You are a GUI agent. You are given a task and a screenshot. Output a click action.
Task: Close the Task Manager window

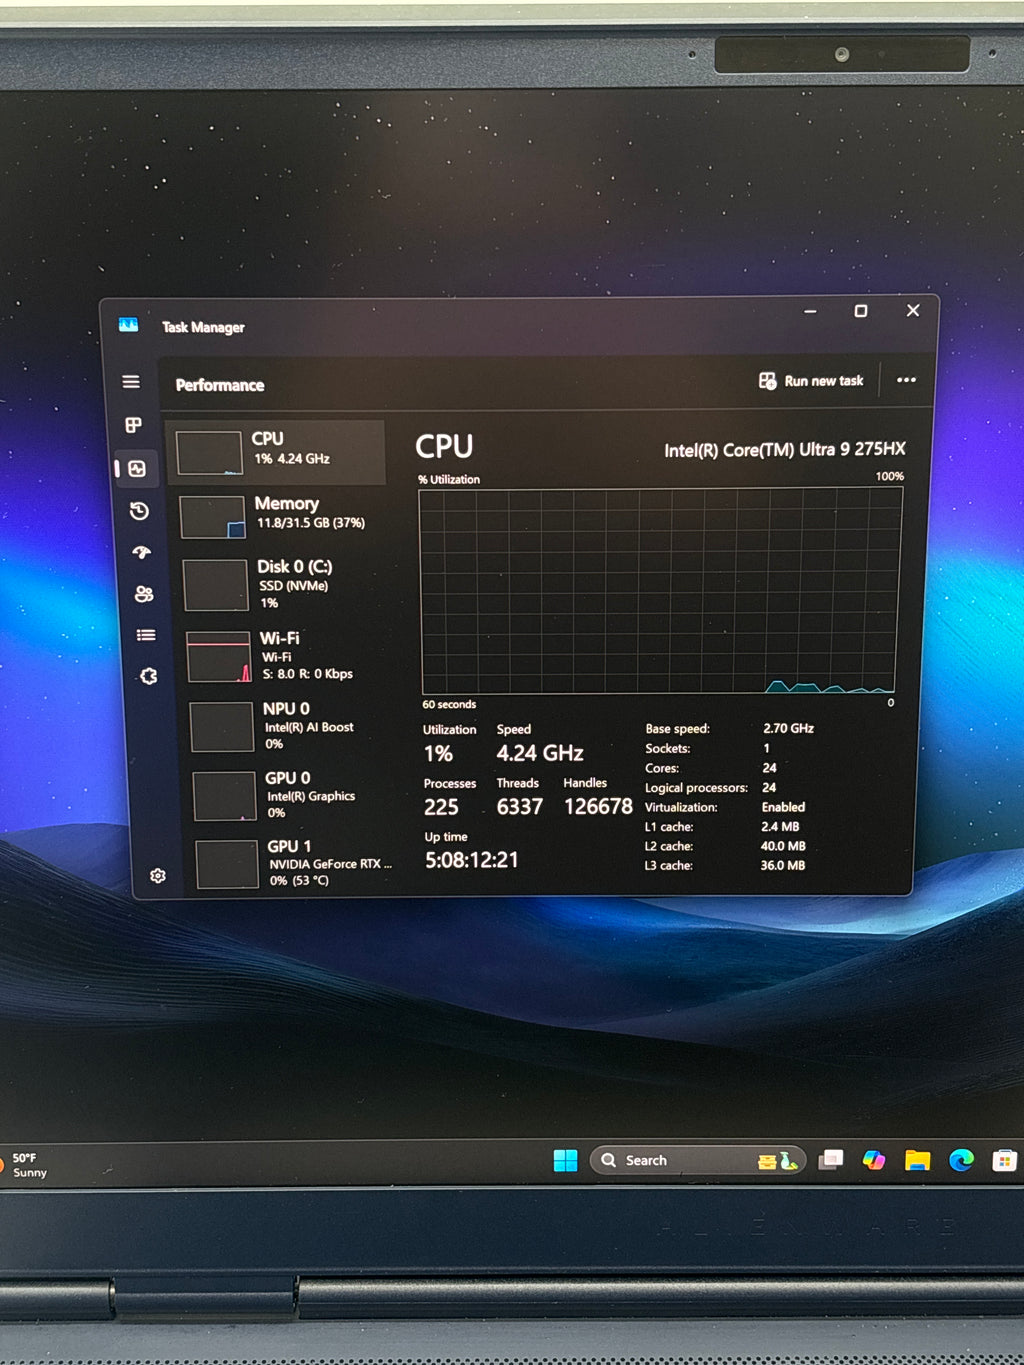(913, 310)
